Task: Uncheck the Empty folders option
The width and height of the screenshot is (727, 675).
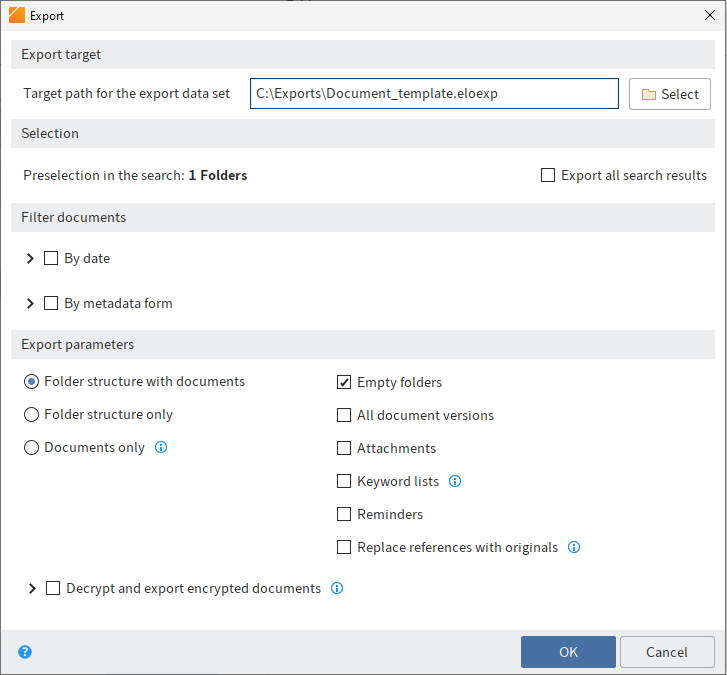Action: coord(344,382)
